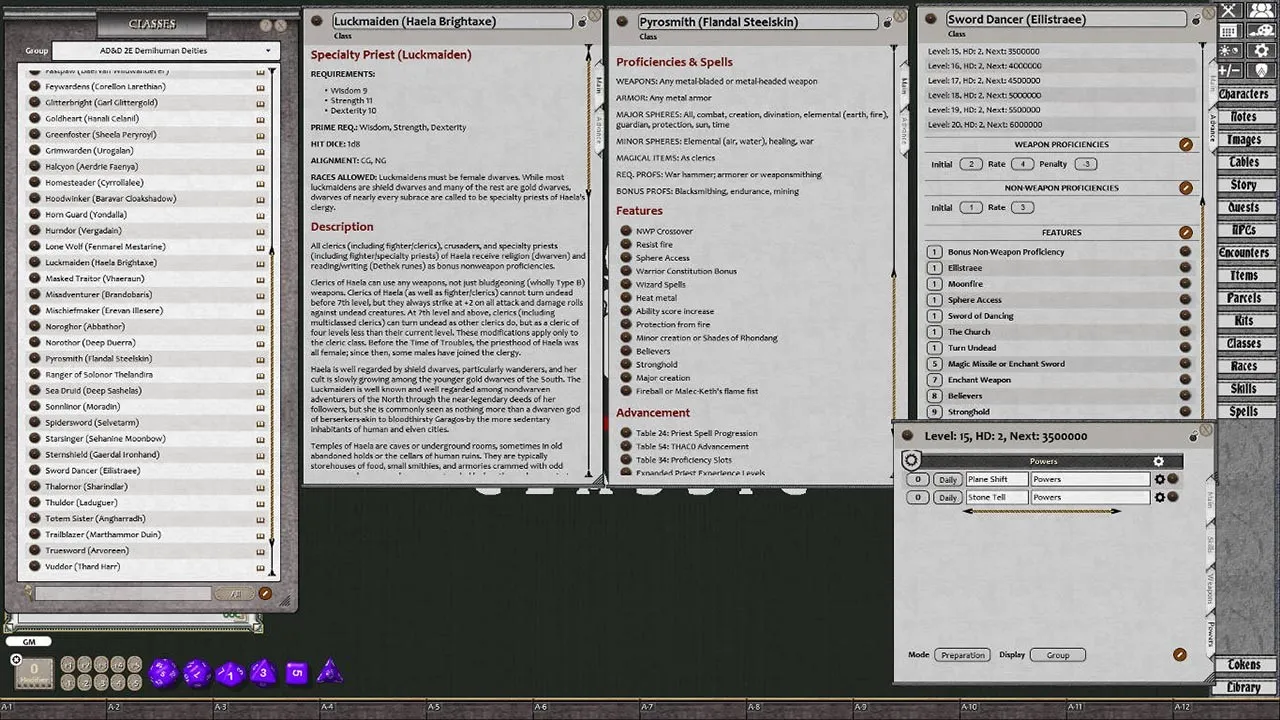Click the Weapon Proficiencies Penalty field -3
Screen dimensions: 1280x720
point(1085,164)
